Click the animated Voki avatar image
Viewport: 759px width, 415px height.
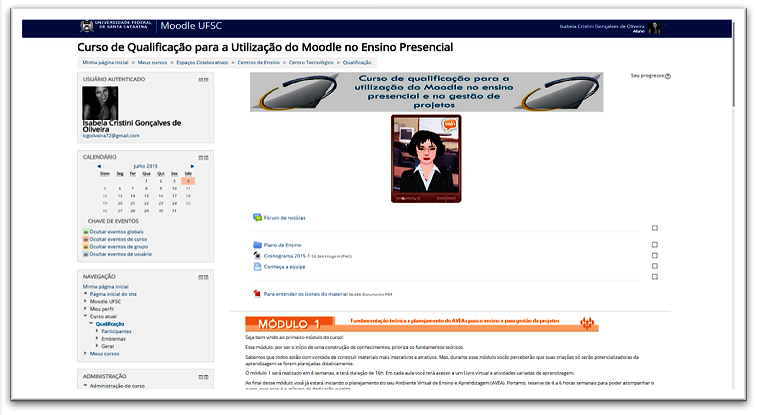click(426, 158)
